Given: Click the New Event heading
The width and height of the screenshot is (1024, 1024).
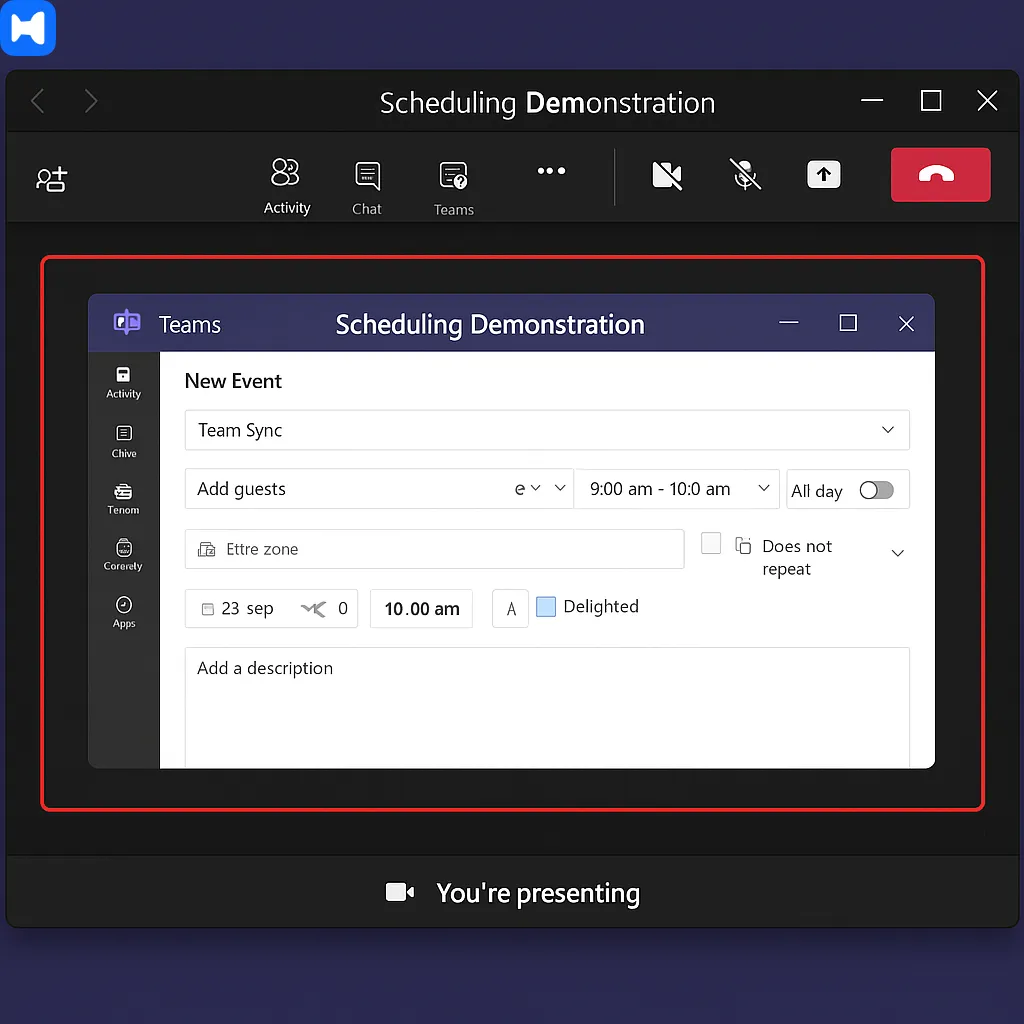Looking at the screenshot, I should pos(233,381).
